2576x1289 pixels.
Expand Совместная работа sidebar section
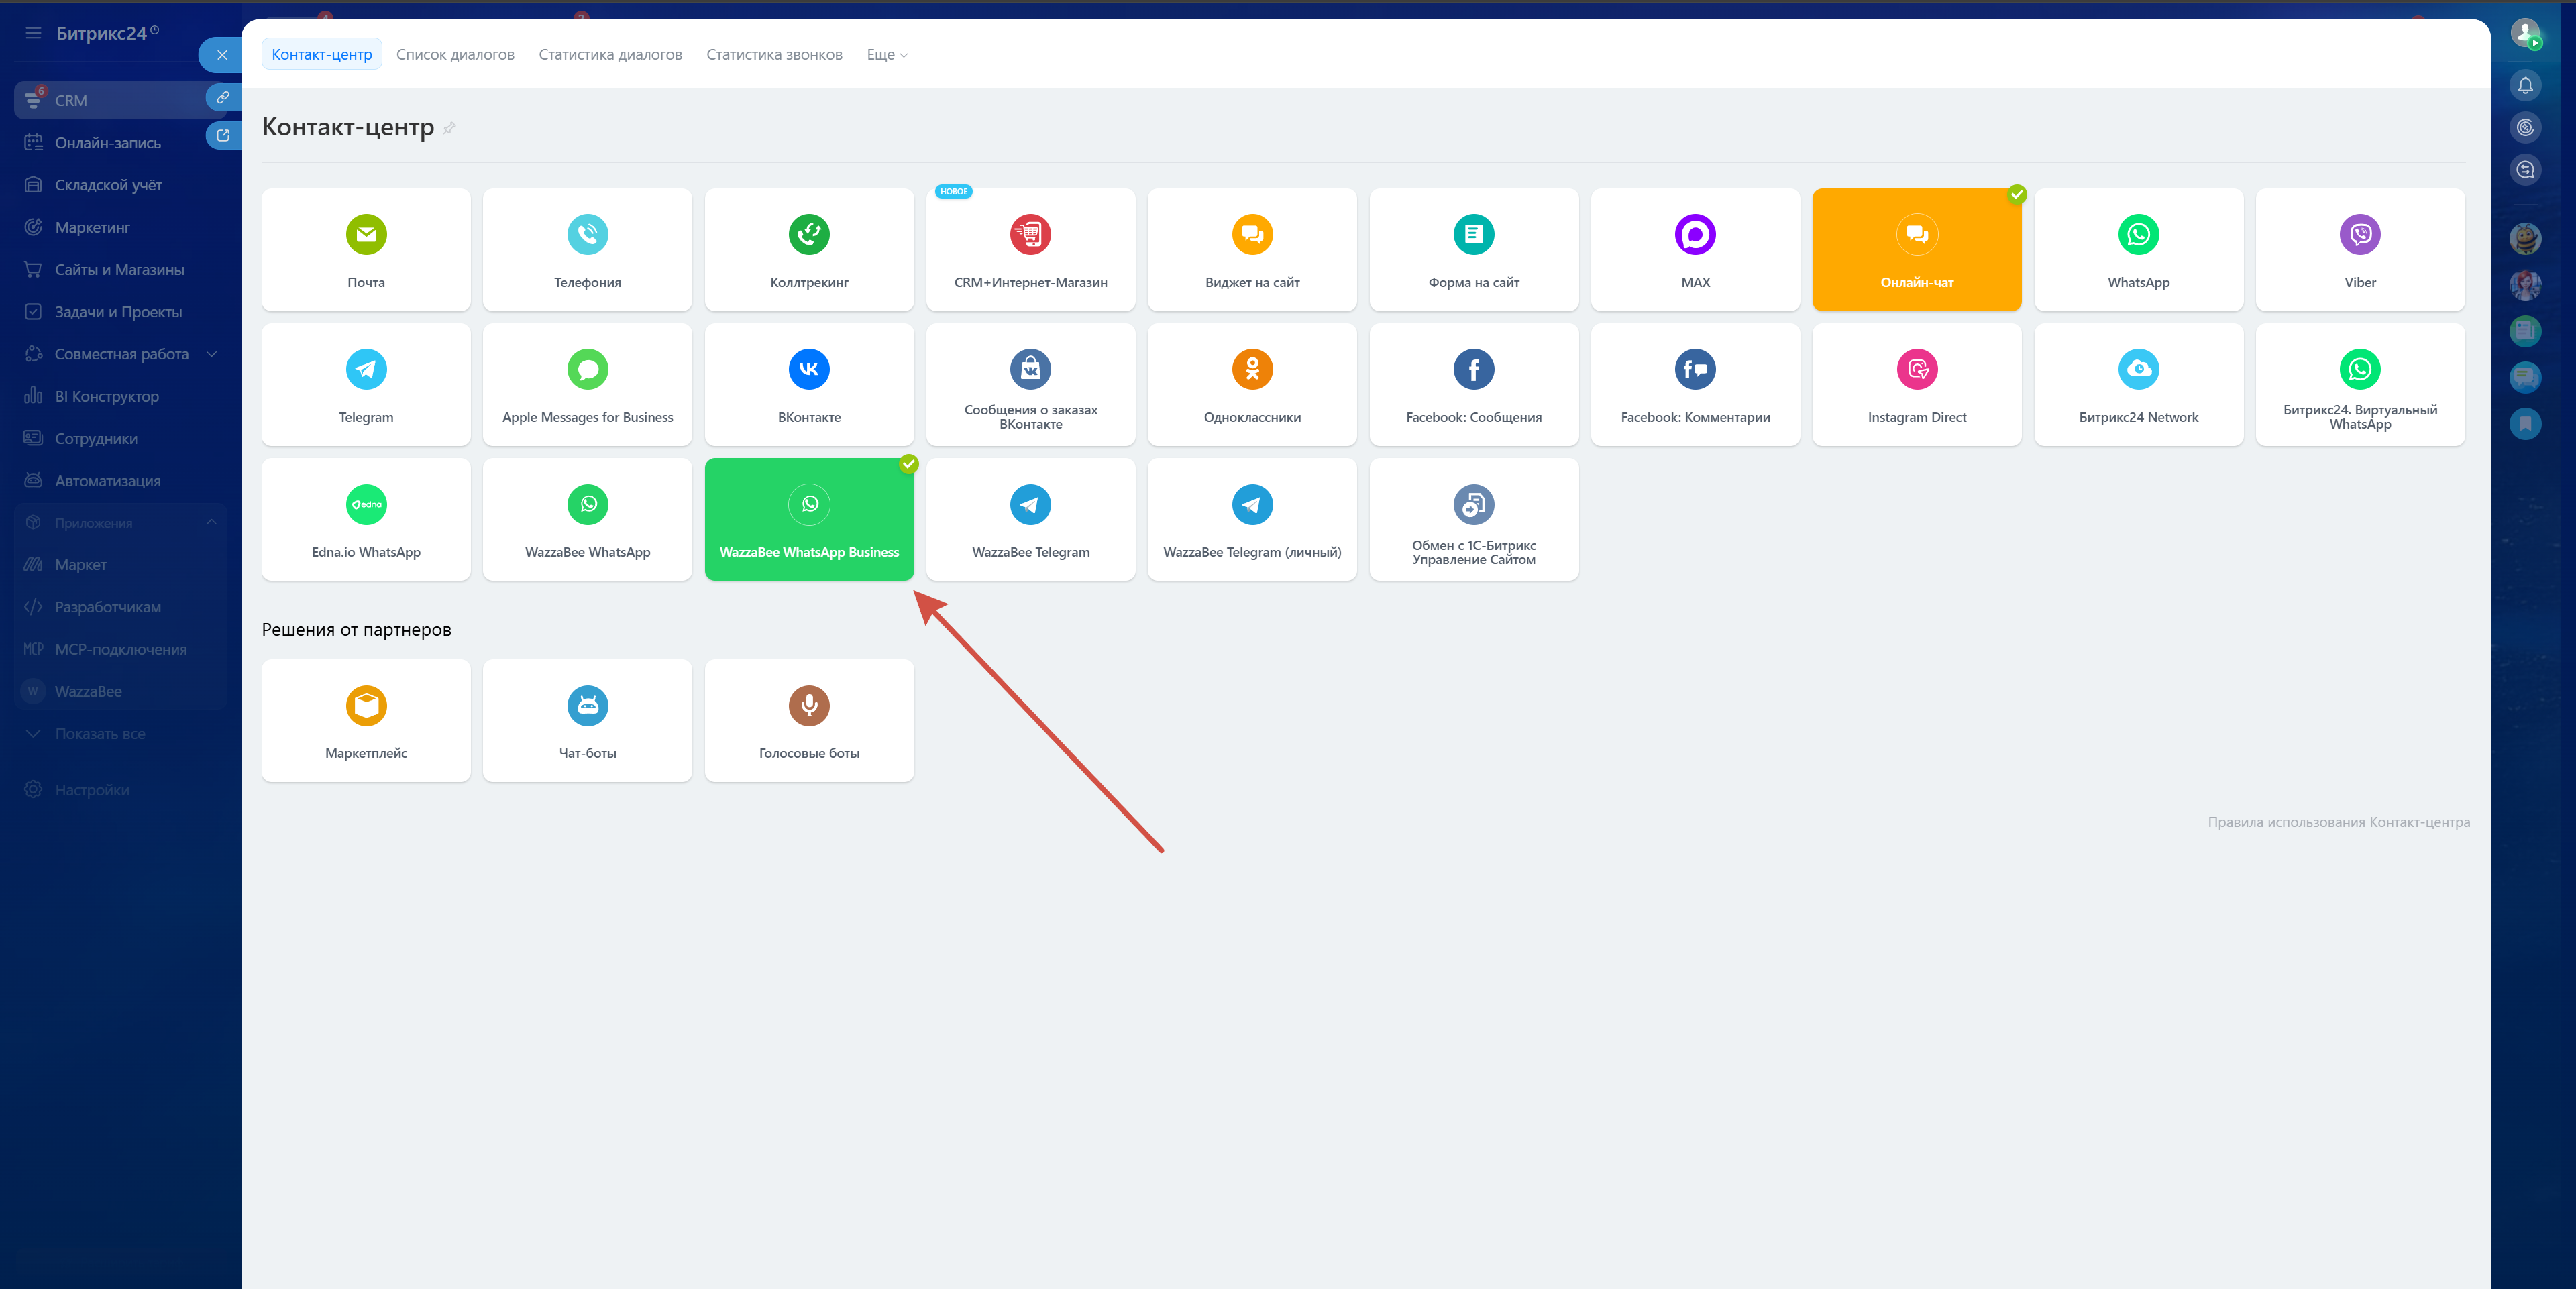[211, 354]
